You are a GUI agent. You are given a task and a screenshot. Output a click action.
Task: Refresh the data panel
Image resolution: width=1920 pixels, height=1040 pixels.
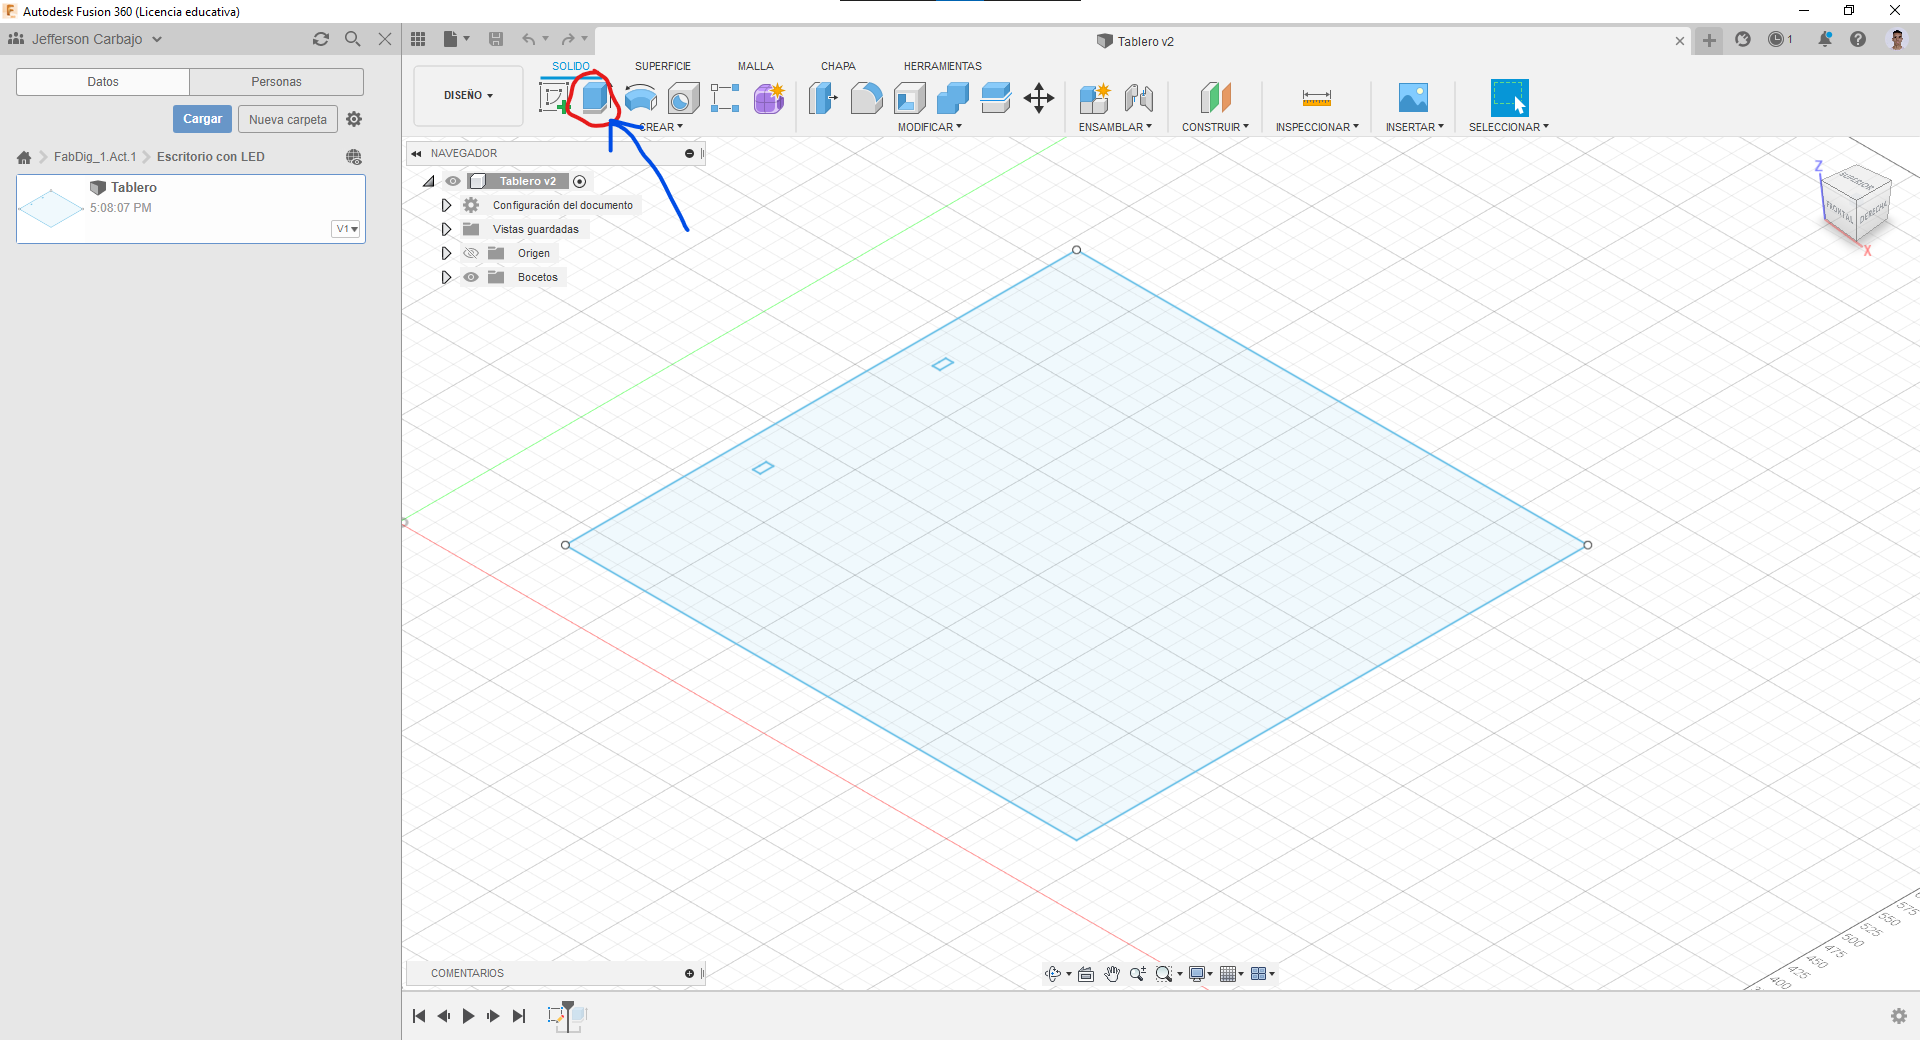click(x=321, y=39)
